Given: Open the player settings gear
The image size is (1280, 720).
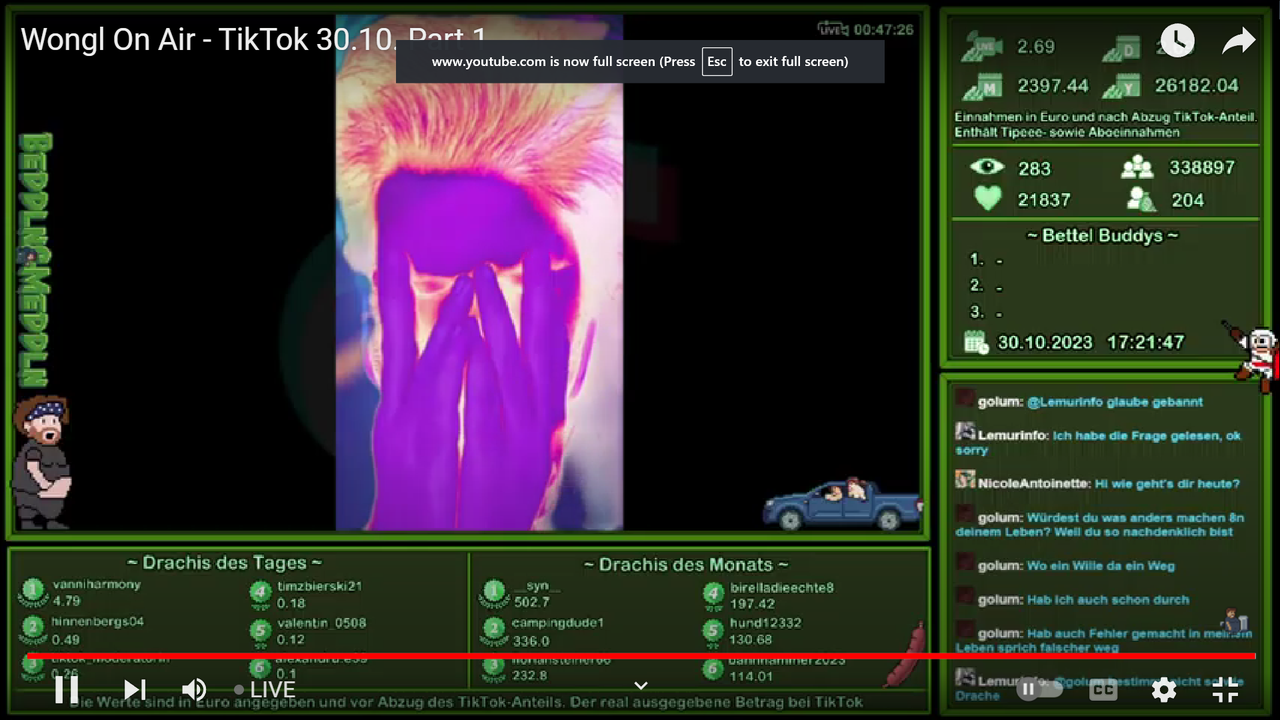Looking at the screenshot, I should [1163, 689].
